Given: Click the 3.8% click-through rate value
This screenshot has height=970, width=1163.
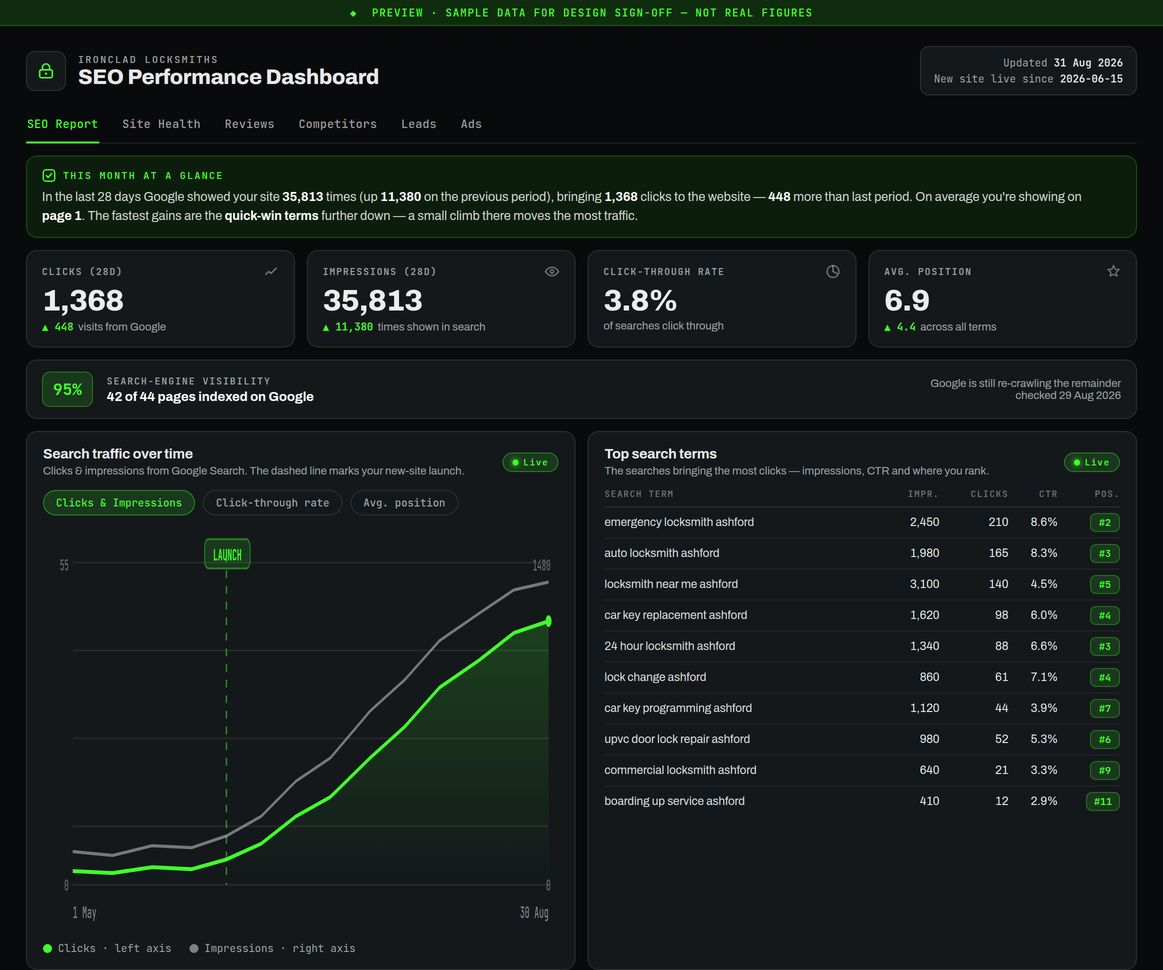Looking at the screenshot, I should pyautogui.click(x=640, y=300).
